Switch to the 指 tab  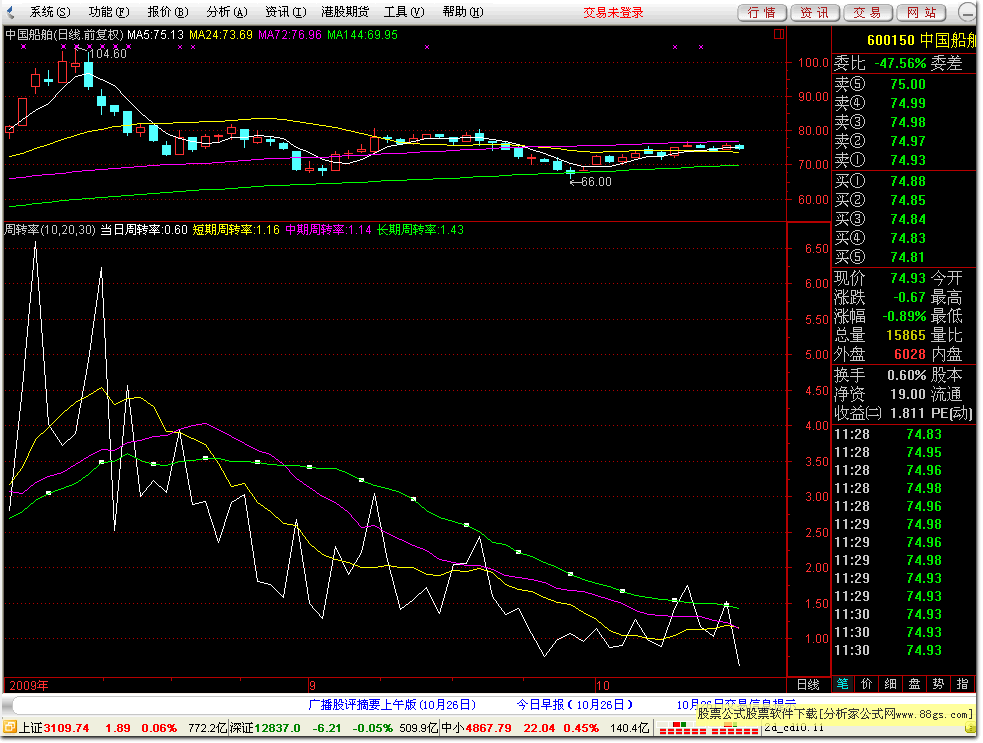click(x=962, y=684)
